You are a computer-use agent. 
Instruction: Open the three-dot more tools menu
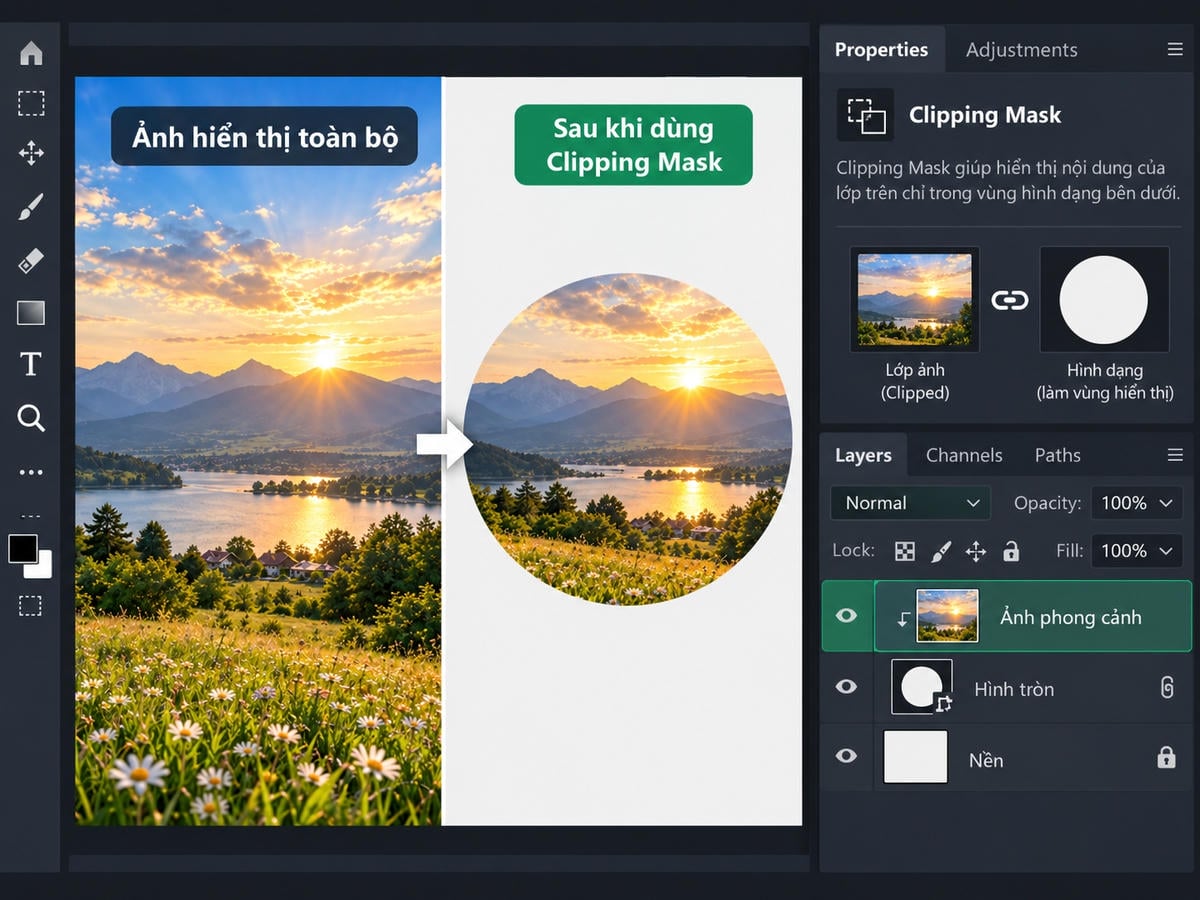coord(31,472)
